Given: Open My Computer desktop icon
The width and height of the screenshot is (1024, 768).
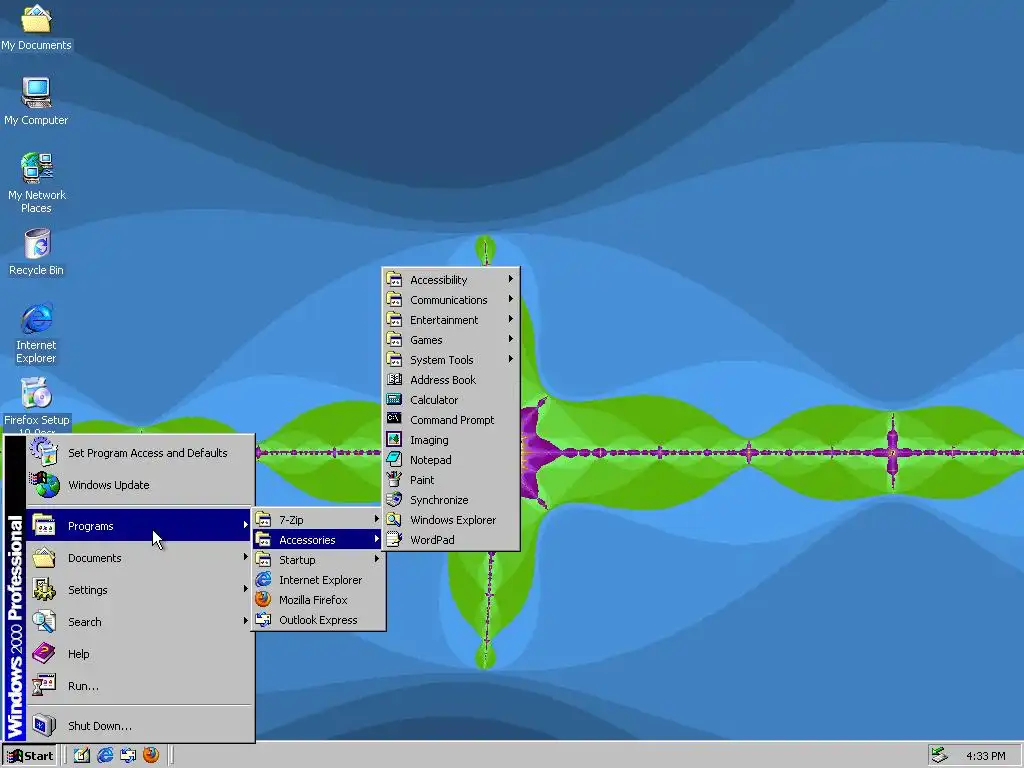Looking at the screenshot, I should (x=36, y=101).
